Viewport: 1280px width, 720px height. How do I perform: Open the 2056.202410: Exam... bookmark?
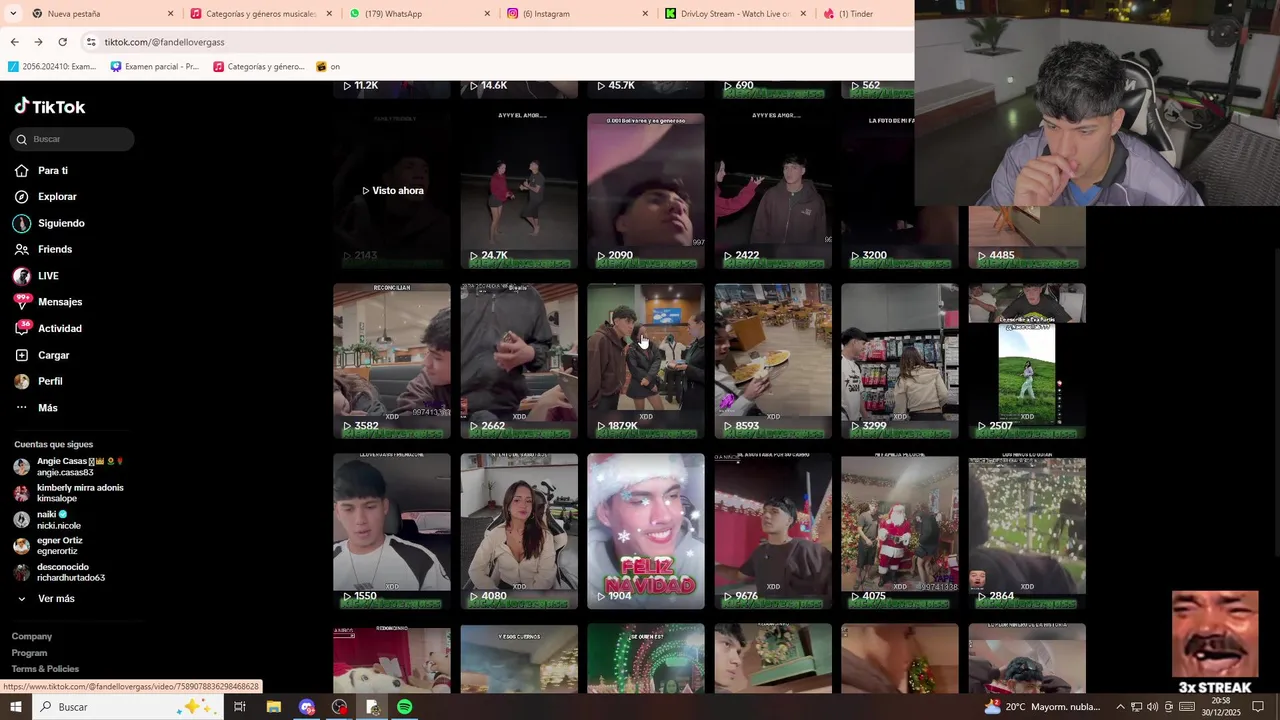(52, 67)
